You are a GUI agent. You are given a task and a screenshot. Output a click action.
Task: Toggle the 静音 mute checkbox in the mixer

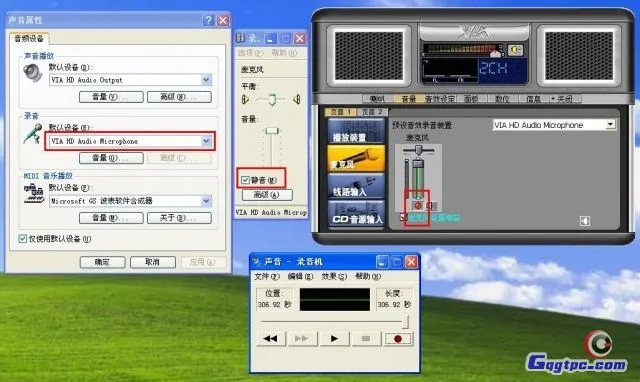click(x=245, y=180)
